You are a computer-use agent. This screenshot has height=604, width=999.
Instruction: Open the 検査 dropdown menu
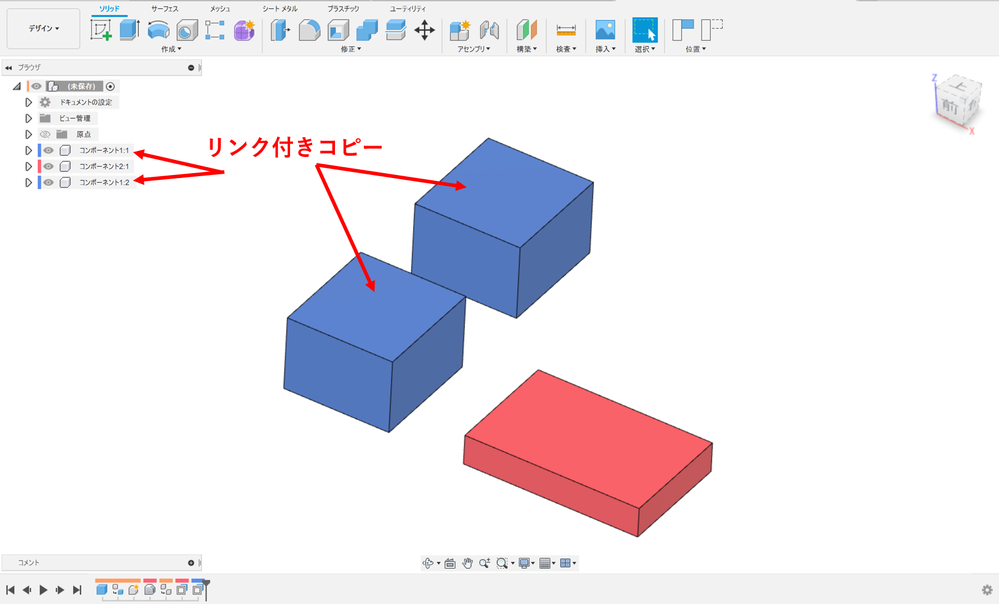click(566, 49)
